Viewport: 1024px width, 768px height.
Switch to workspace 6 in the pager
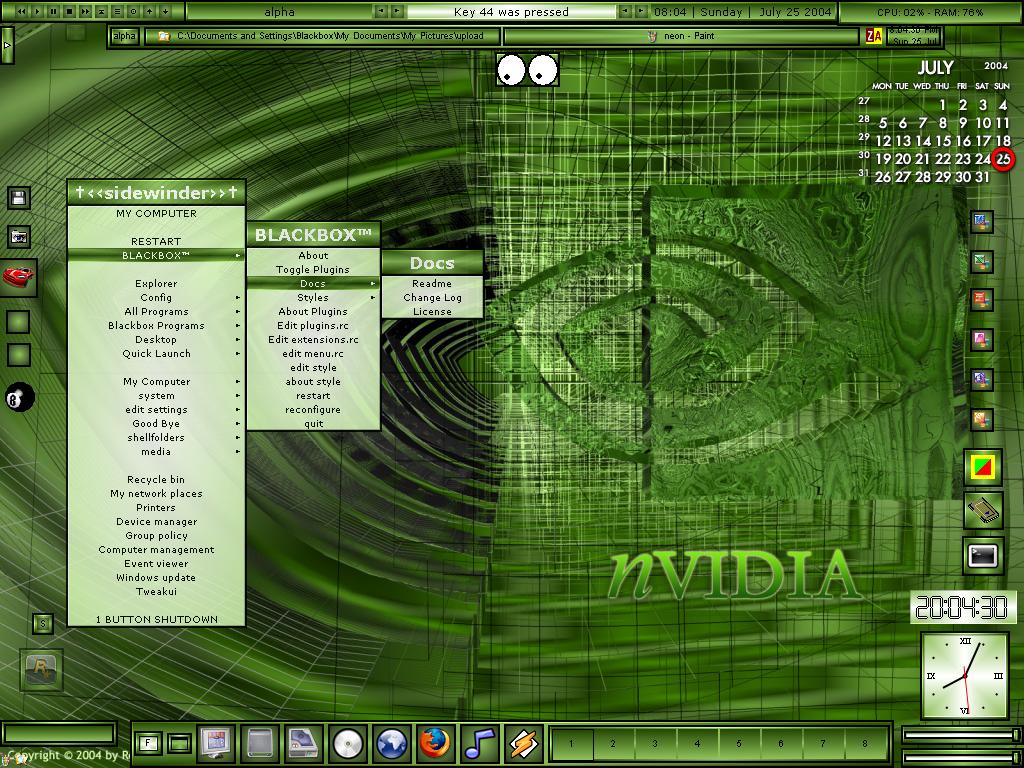pyautogui.click(x=781, y=743)
